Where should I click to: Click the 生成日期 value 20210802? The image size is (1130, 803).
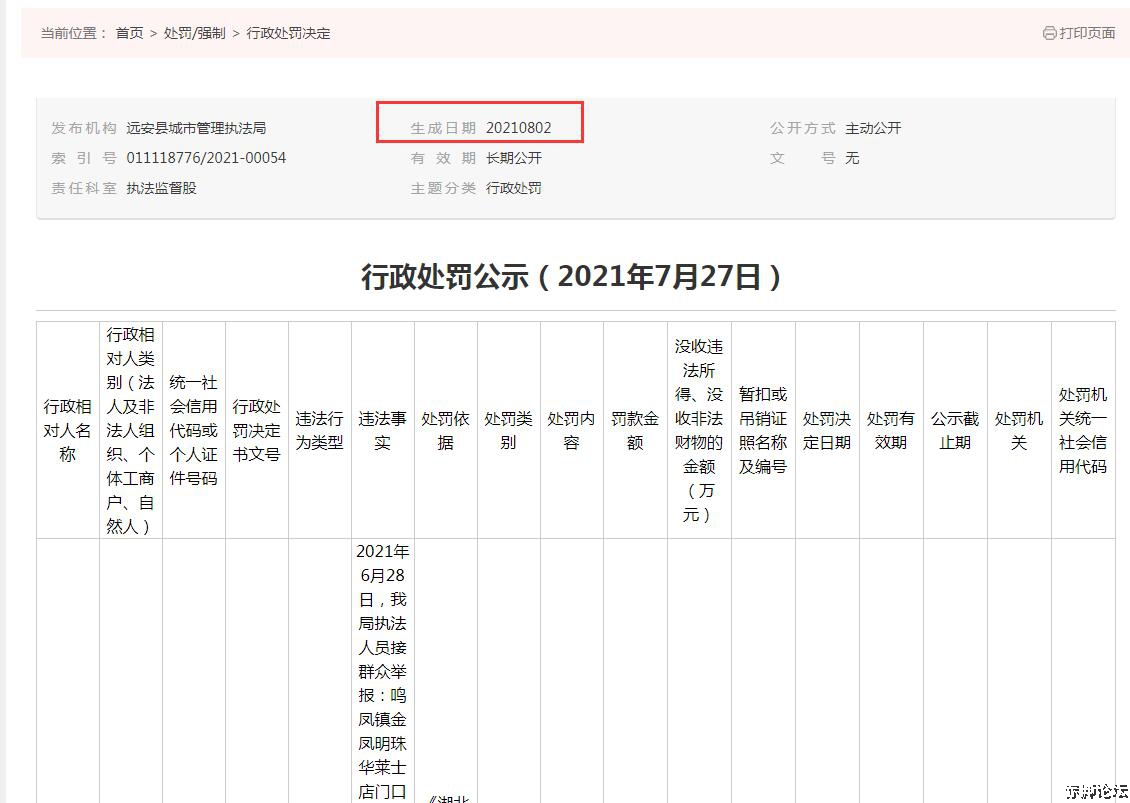tap(518, 128)
